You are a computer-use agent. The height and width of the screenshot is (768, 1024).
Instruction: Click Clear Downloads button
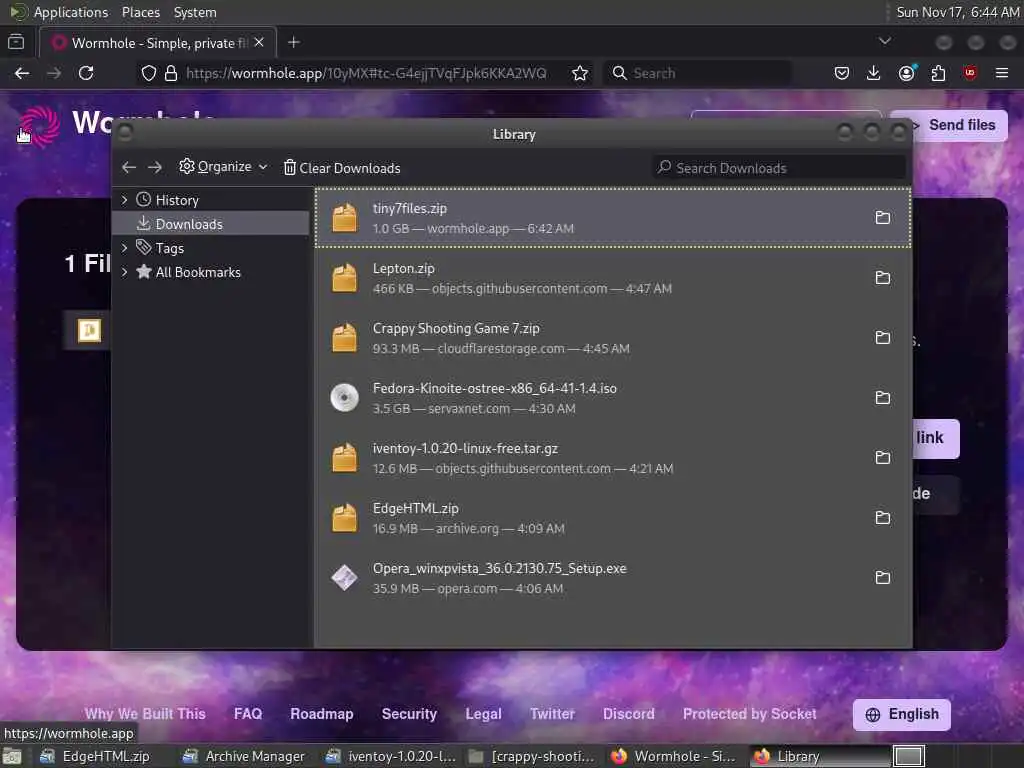tap(342, 168)
